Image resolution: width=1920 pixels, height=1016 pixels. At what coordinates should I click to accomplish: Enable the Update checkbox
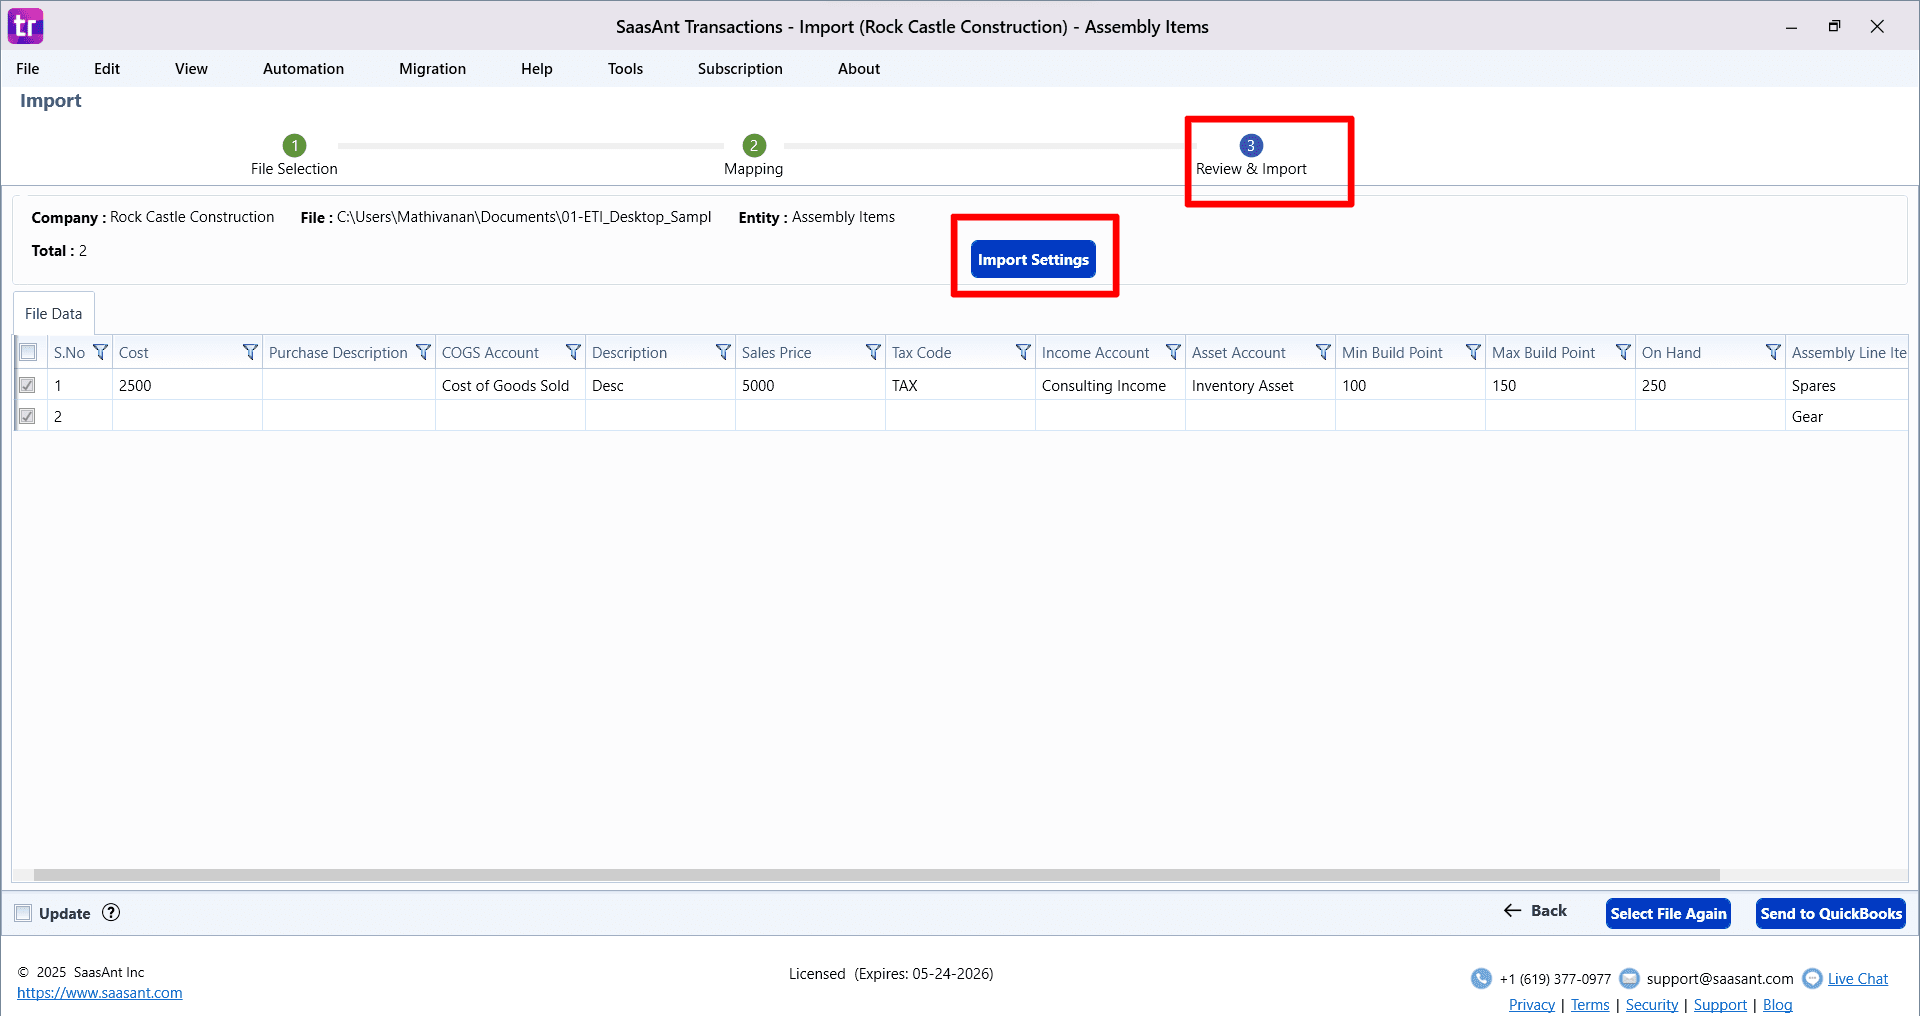23,913
